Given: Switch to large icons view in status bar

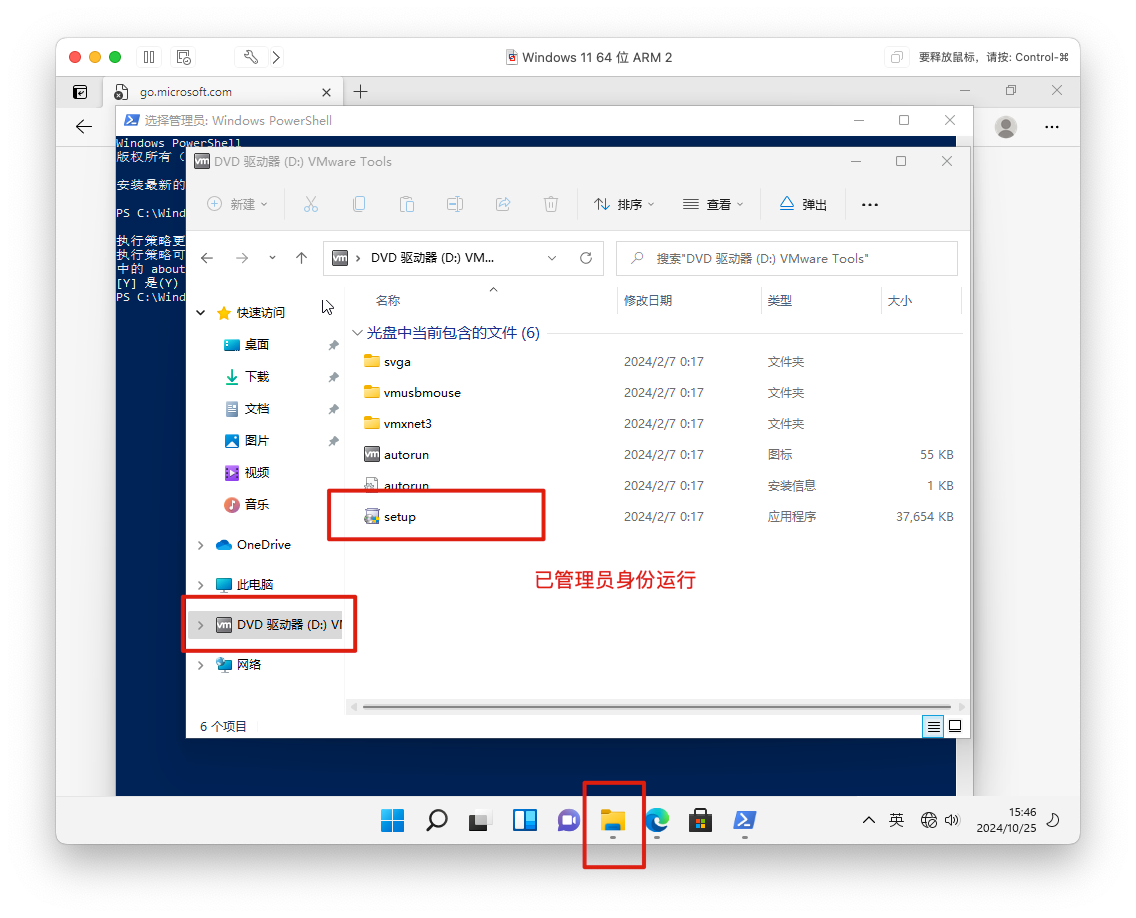Looking at the screenshot, I should (x=955, y=726).
